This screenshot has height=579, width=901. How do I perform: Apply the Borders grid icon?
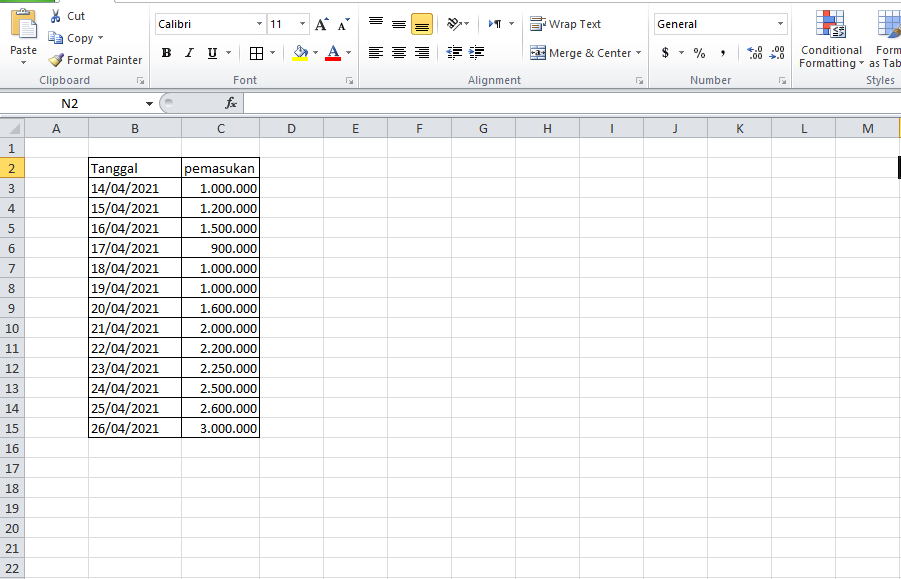click(256, 53)
